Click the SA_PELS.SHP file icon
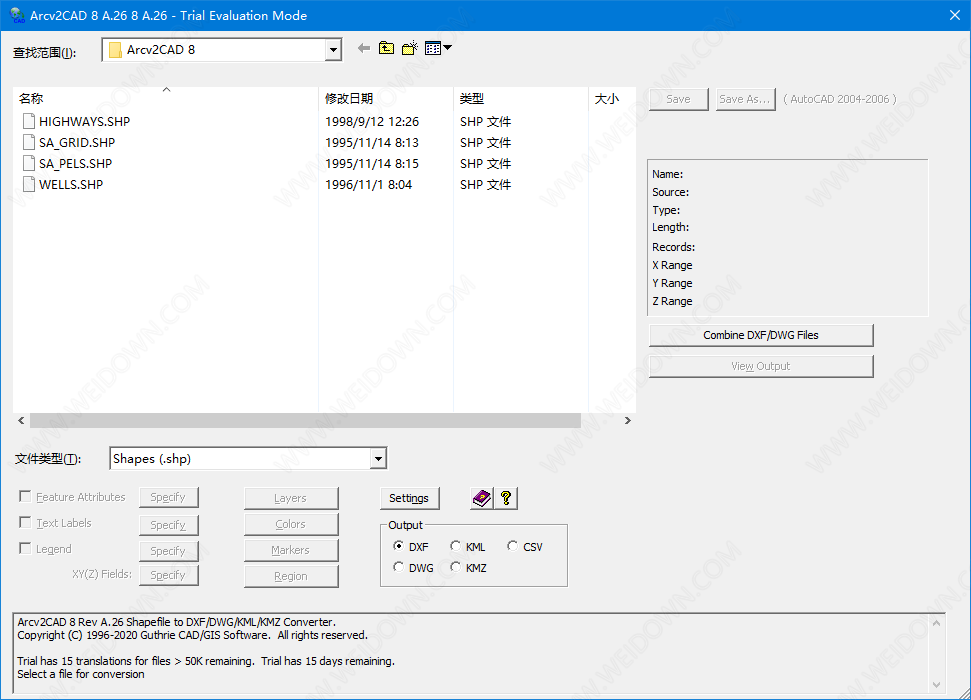This screenshot has height=700, width=971. coord(28,164)
